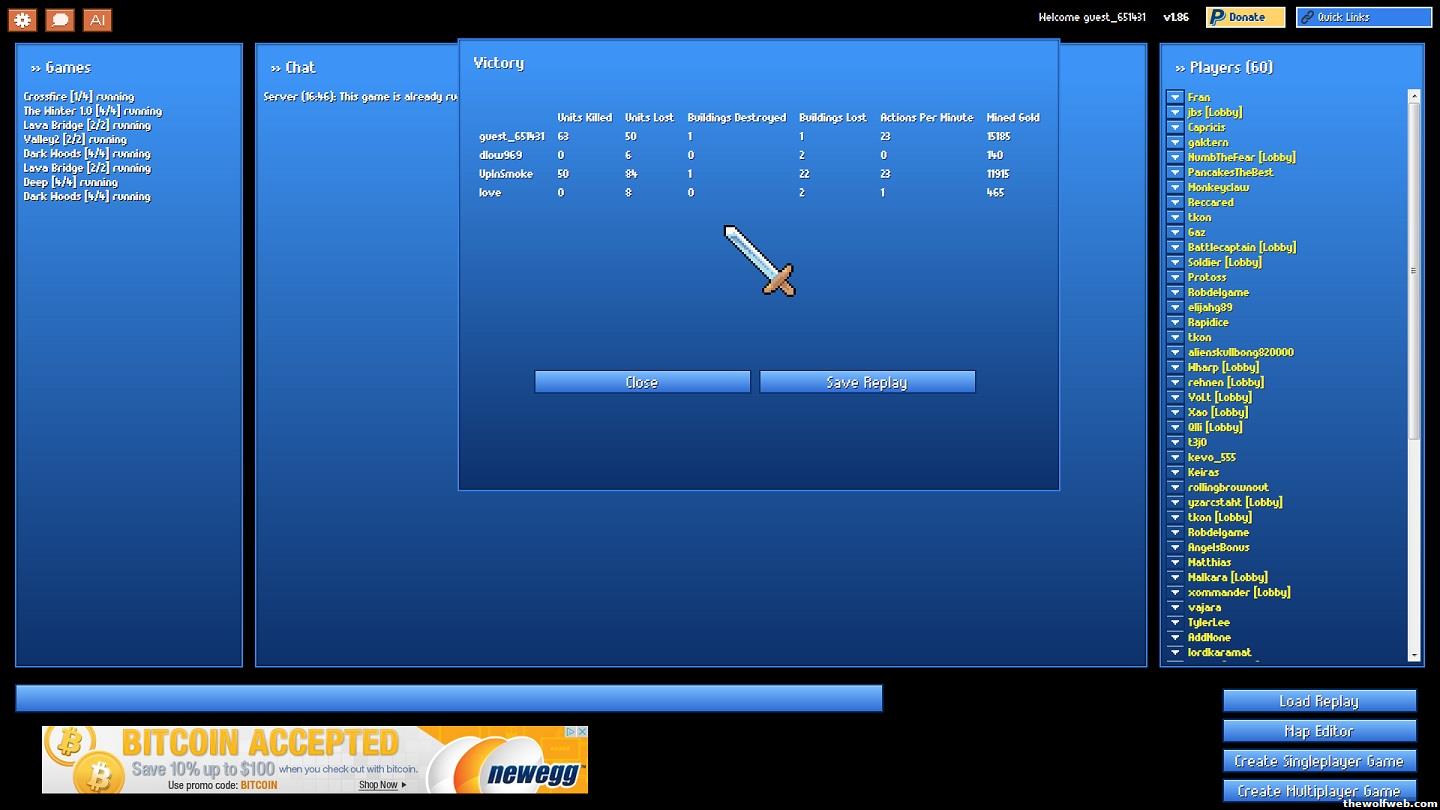Click Create Singleplayer Game

click(1319, 761)
